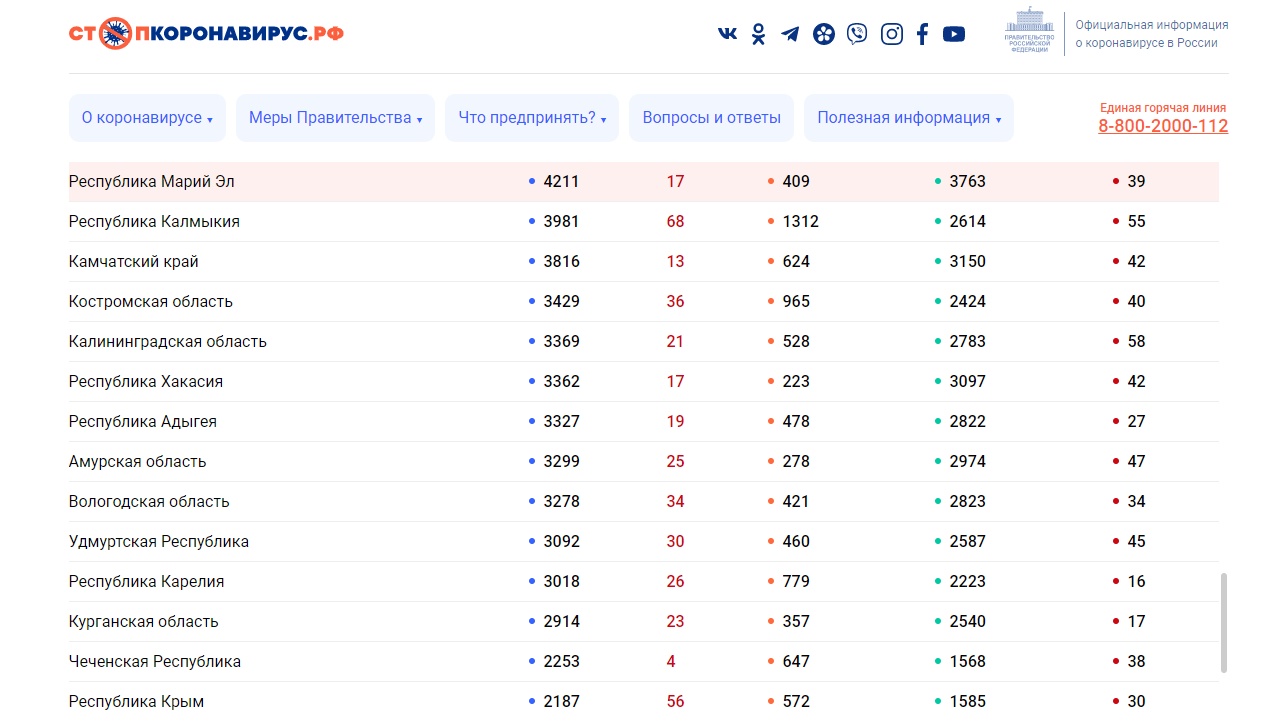Expand the 'О коронавирусе' dropdown
Image resolution: width=1282 pixels, height=724 pixels.
pyautogui.click(x=147, y=118)
